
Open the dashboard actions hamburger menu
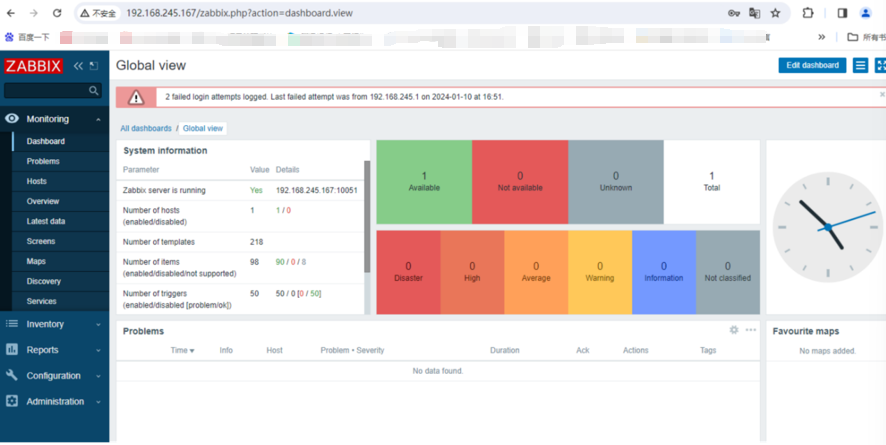click(x=860, y=66)
